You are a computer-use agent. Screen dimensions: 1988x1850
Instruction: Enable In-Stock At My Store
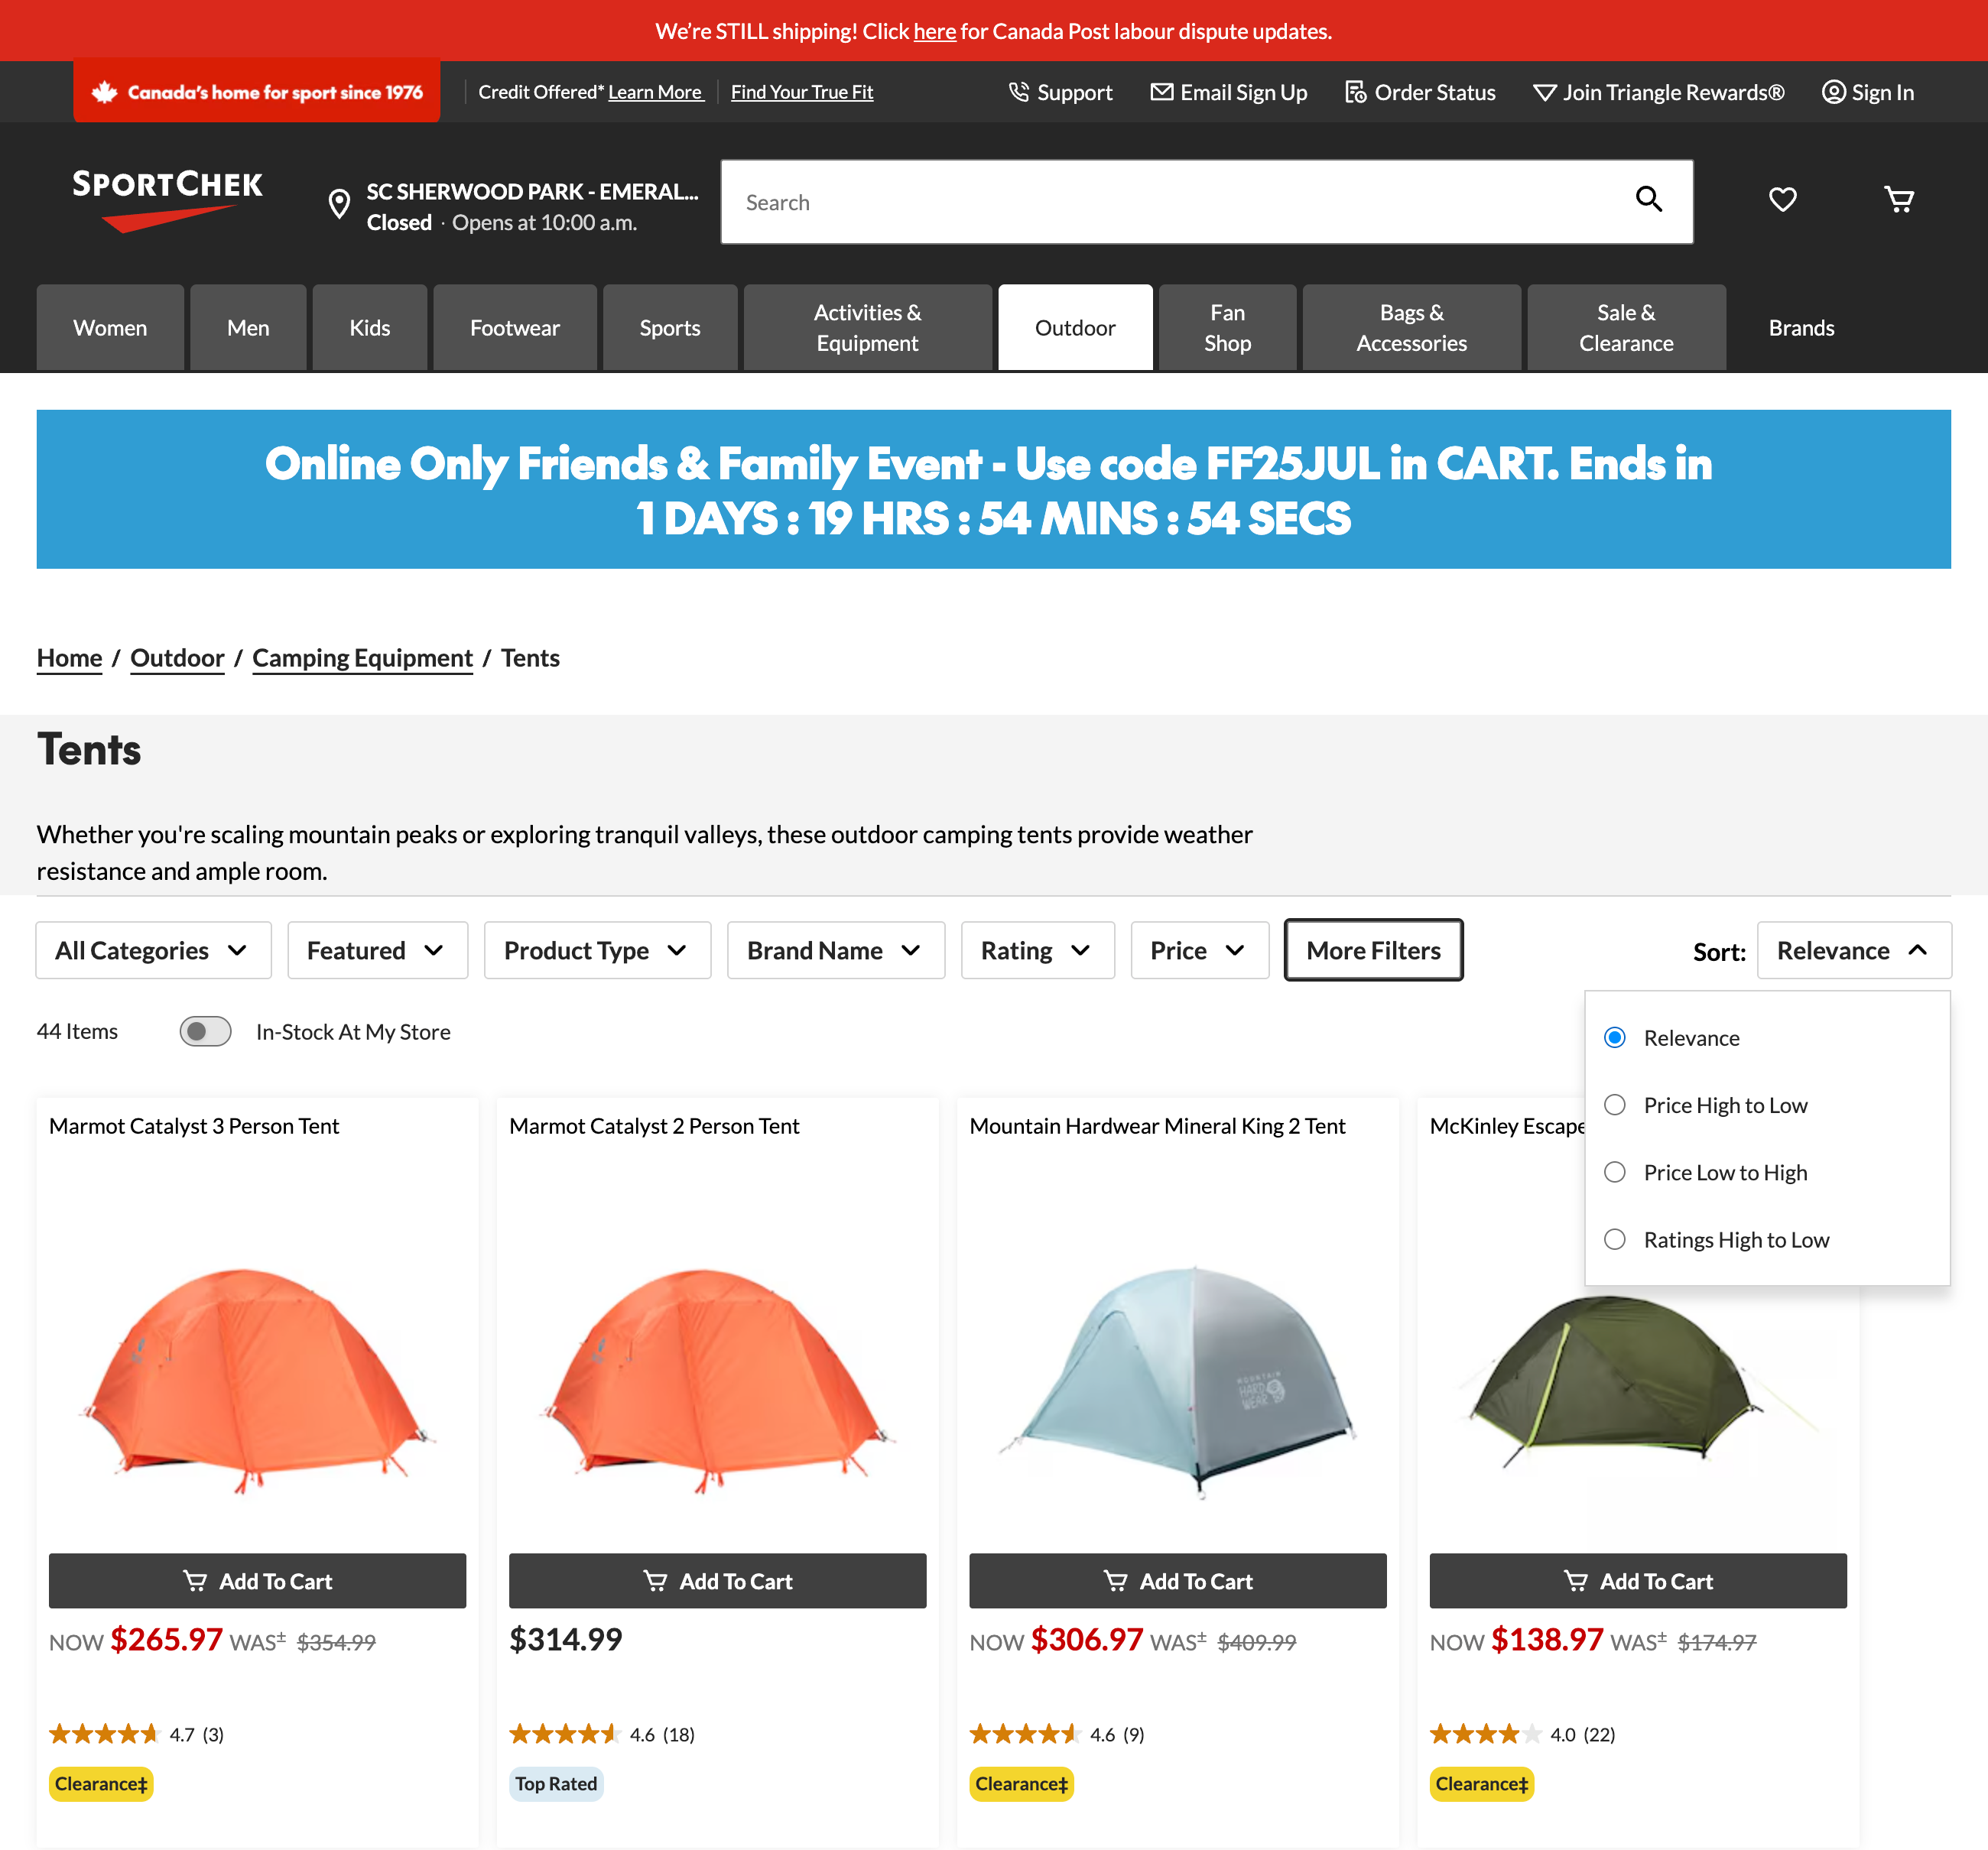coord(205,1031)
